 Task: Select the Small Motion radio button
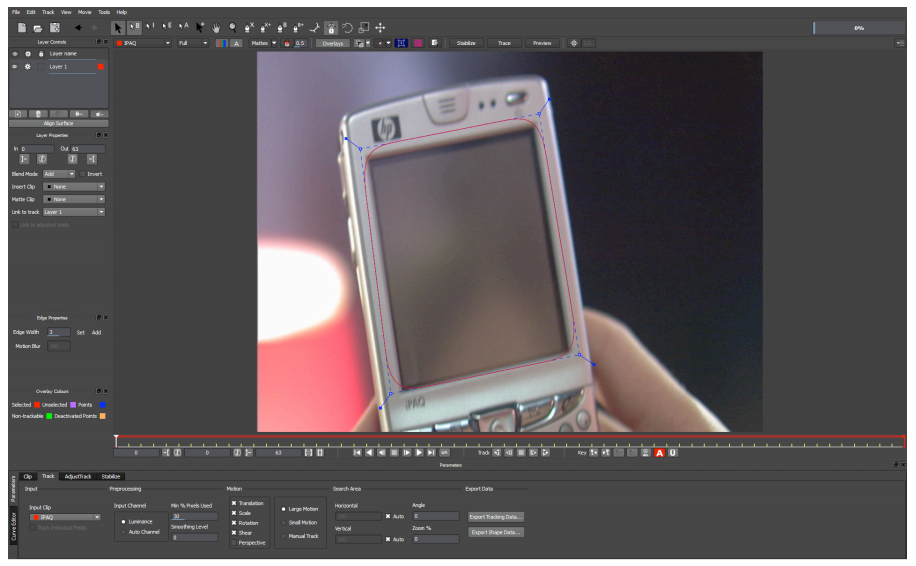coord(284,523)
